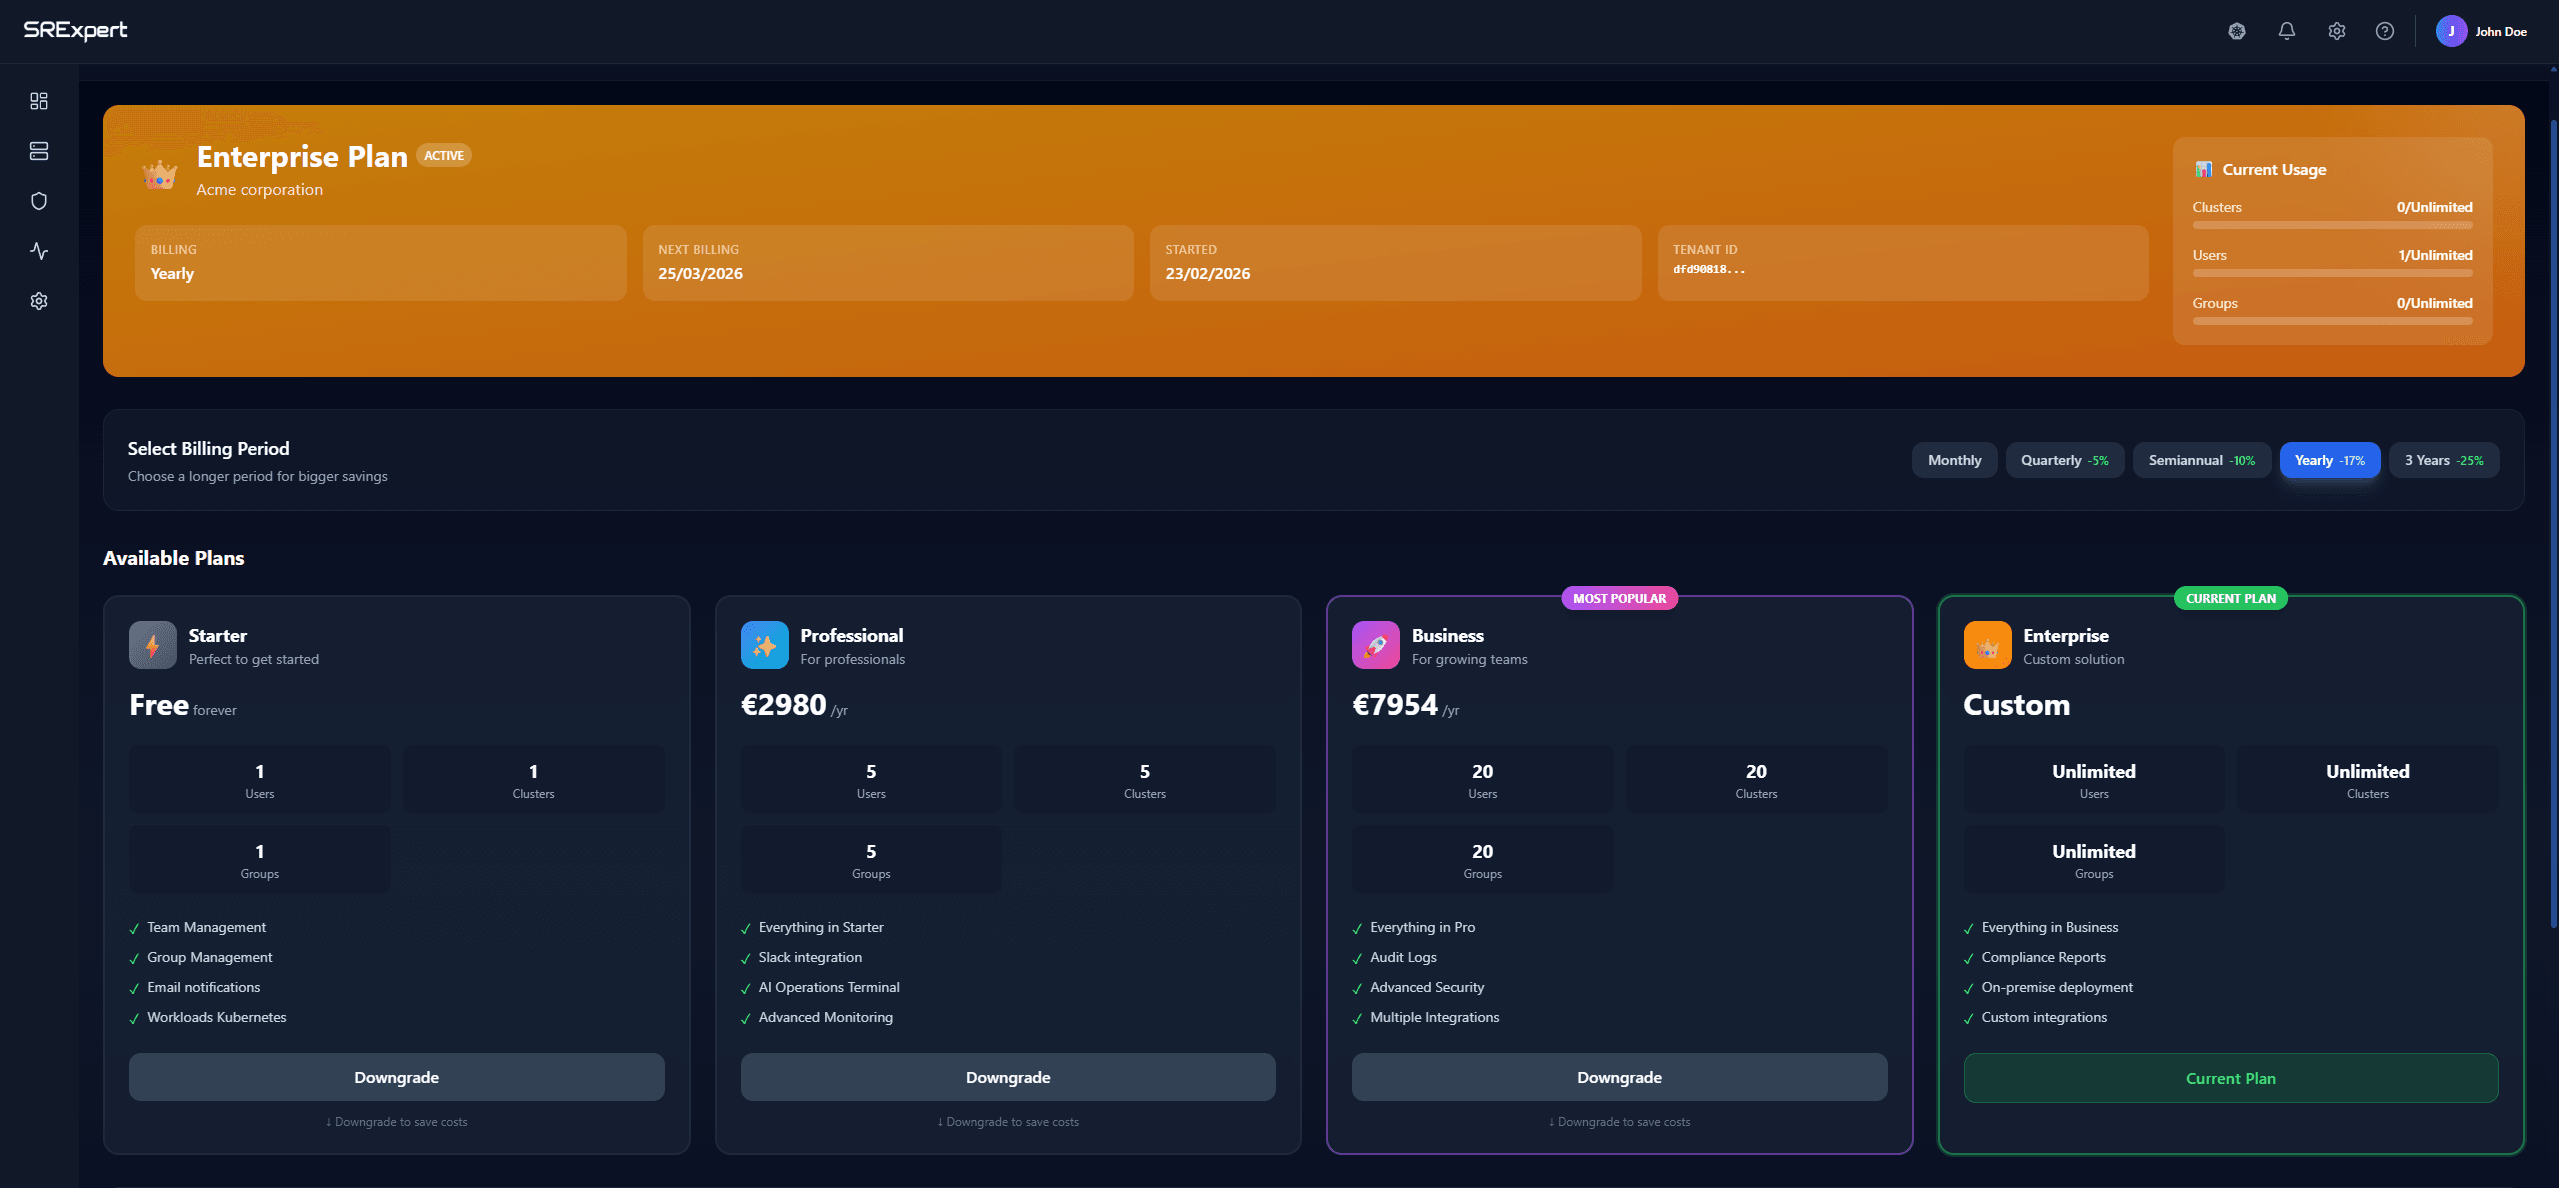Click the Kubernetes wheel icon in header

pos(2237,31)
